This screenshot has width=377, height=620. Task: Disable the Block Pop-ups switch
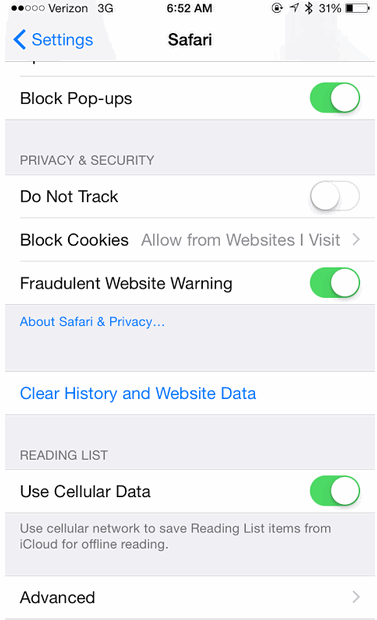(x=335, y=98)
